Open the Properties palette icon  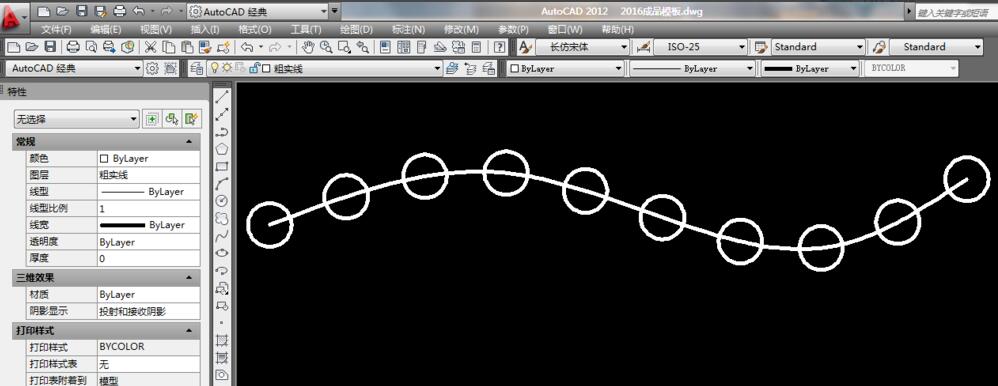pyautogui.click(x=385, y=46)
